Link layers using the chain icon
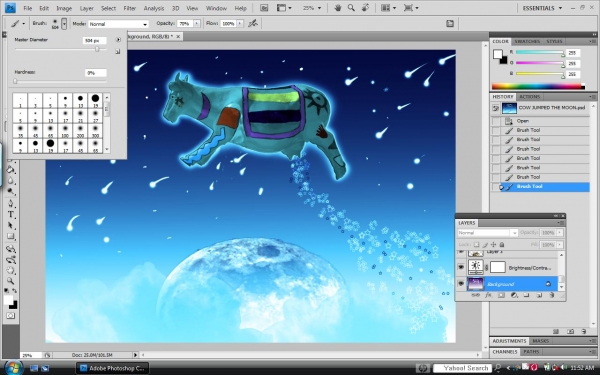600x375 pixels. click(475, 295)
